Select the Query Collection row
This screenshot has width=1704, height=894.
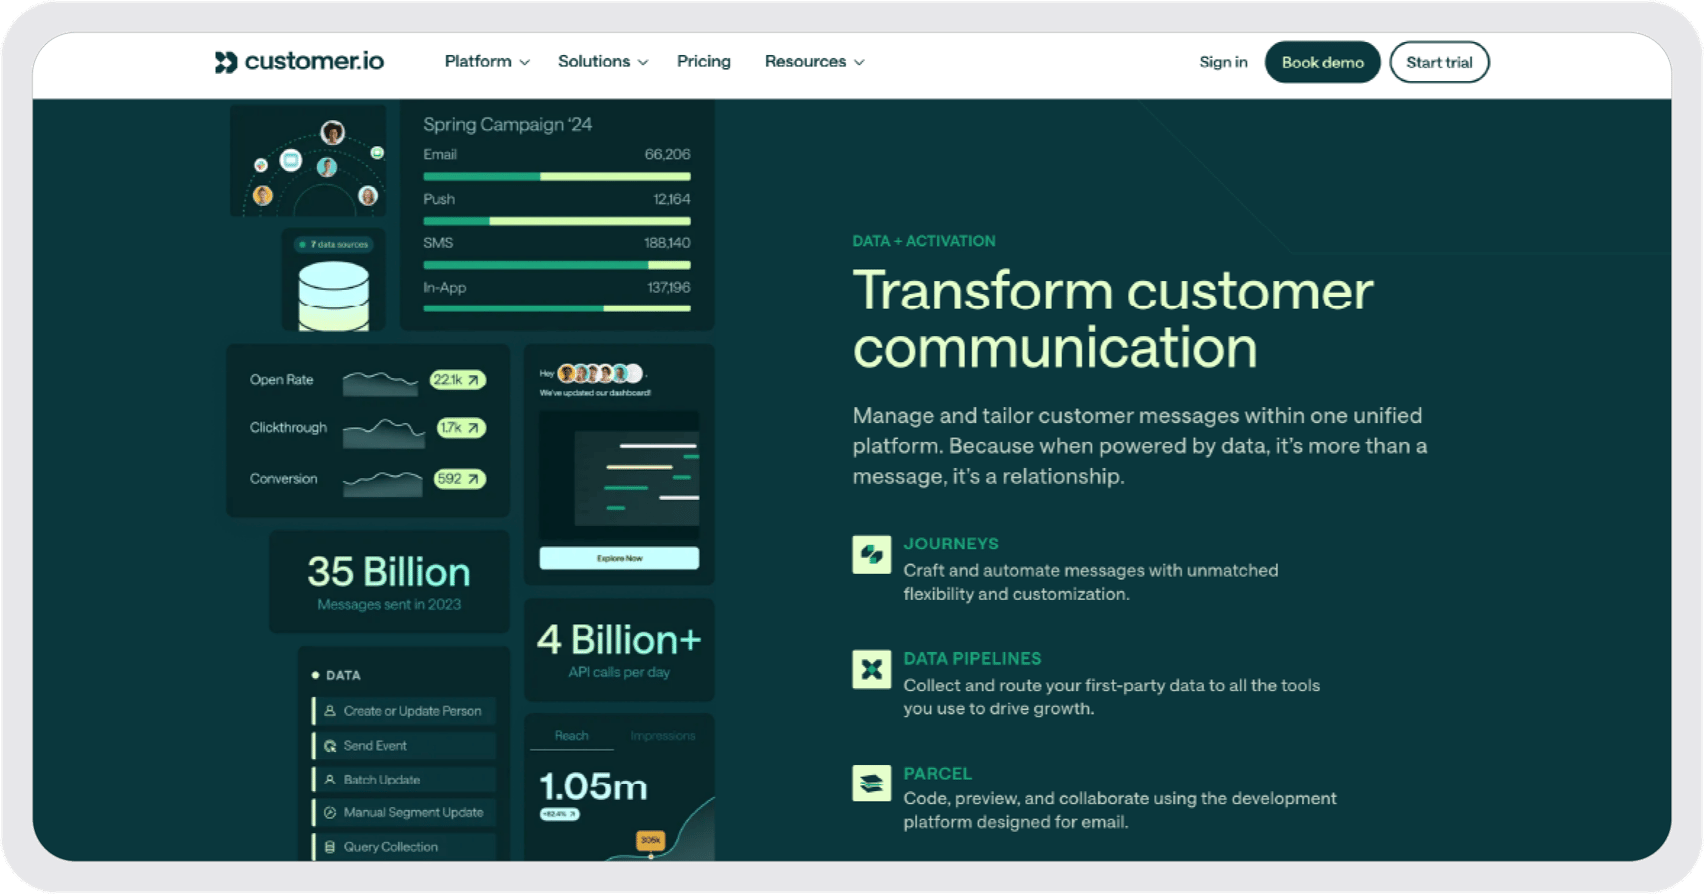pos(404,847)
